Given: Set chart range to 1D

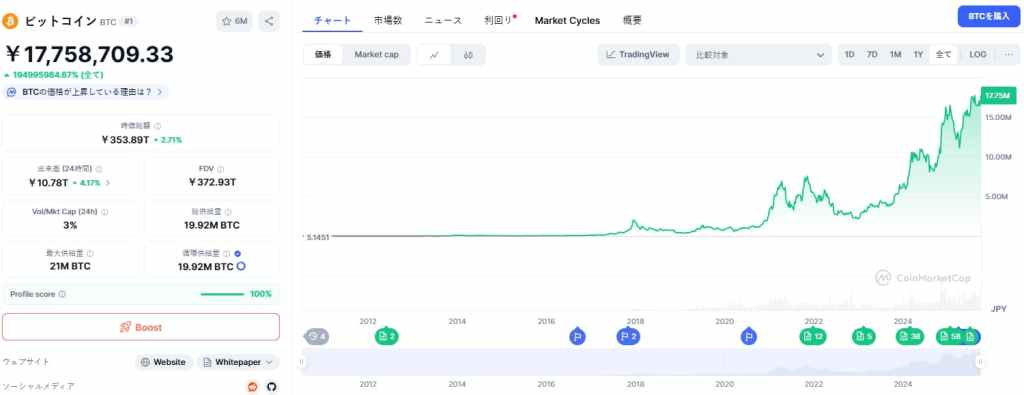Looking at the screenshot, I should (850, 55).
